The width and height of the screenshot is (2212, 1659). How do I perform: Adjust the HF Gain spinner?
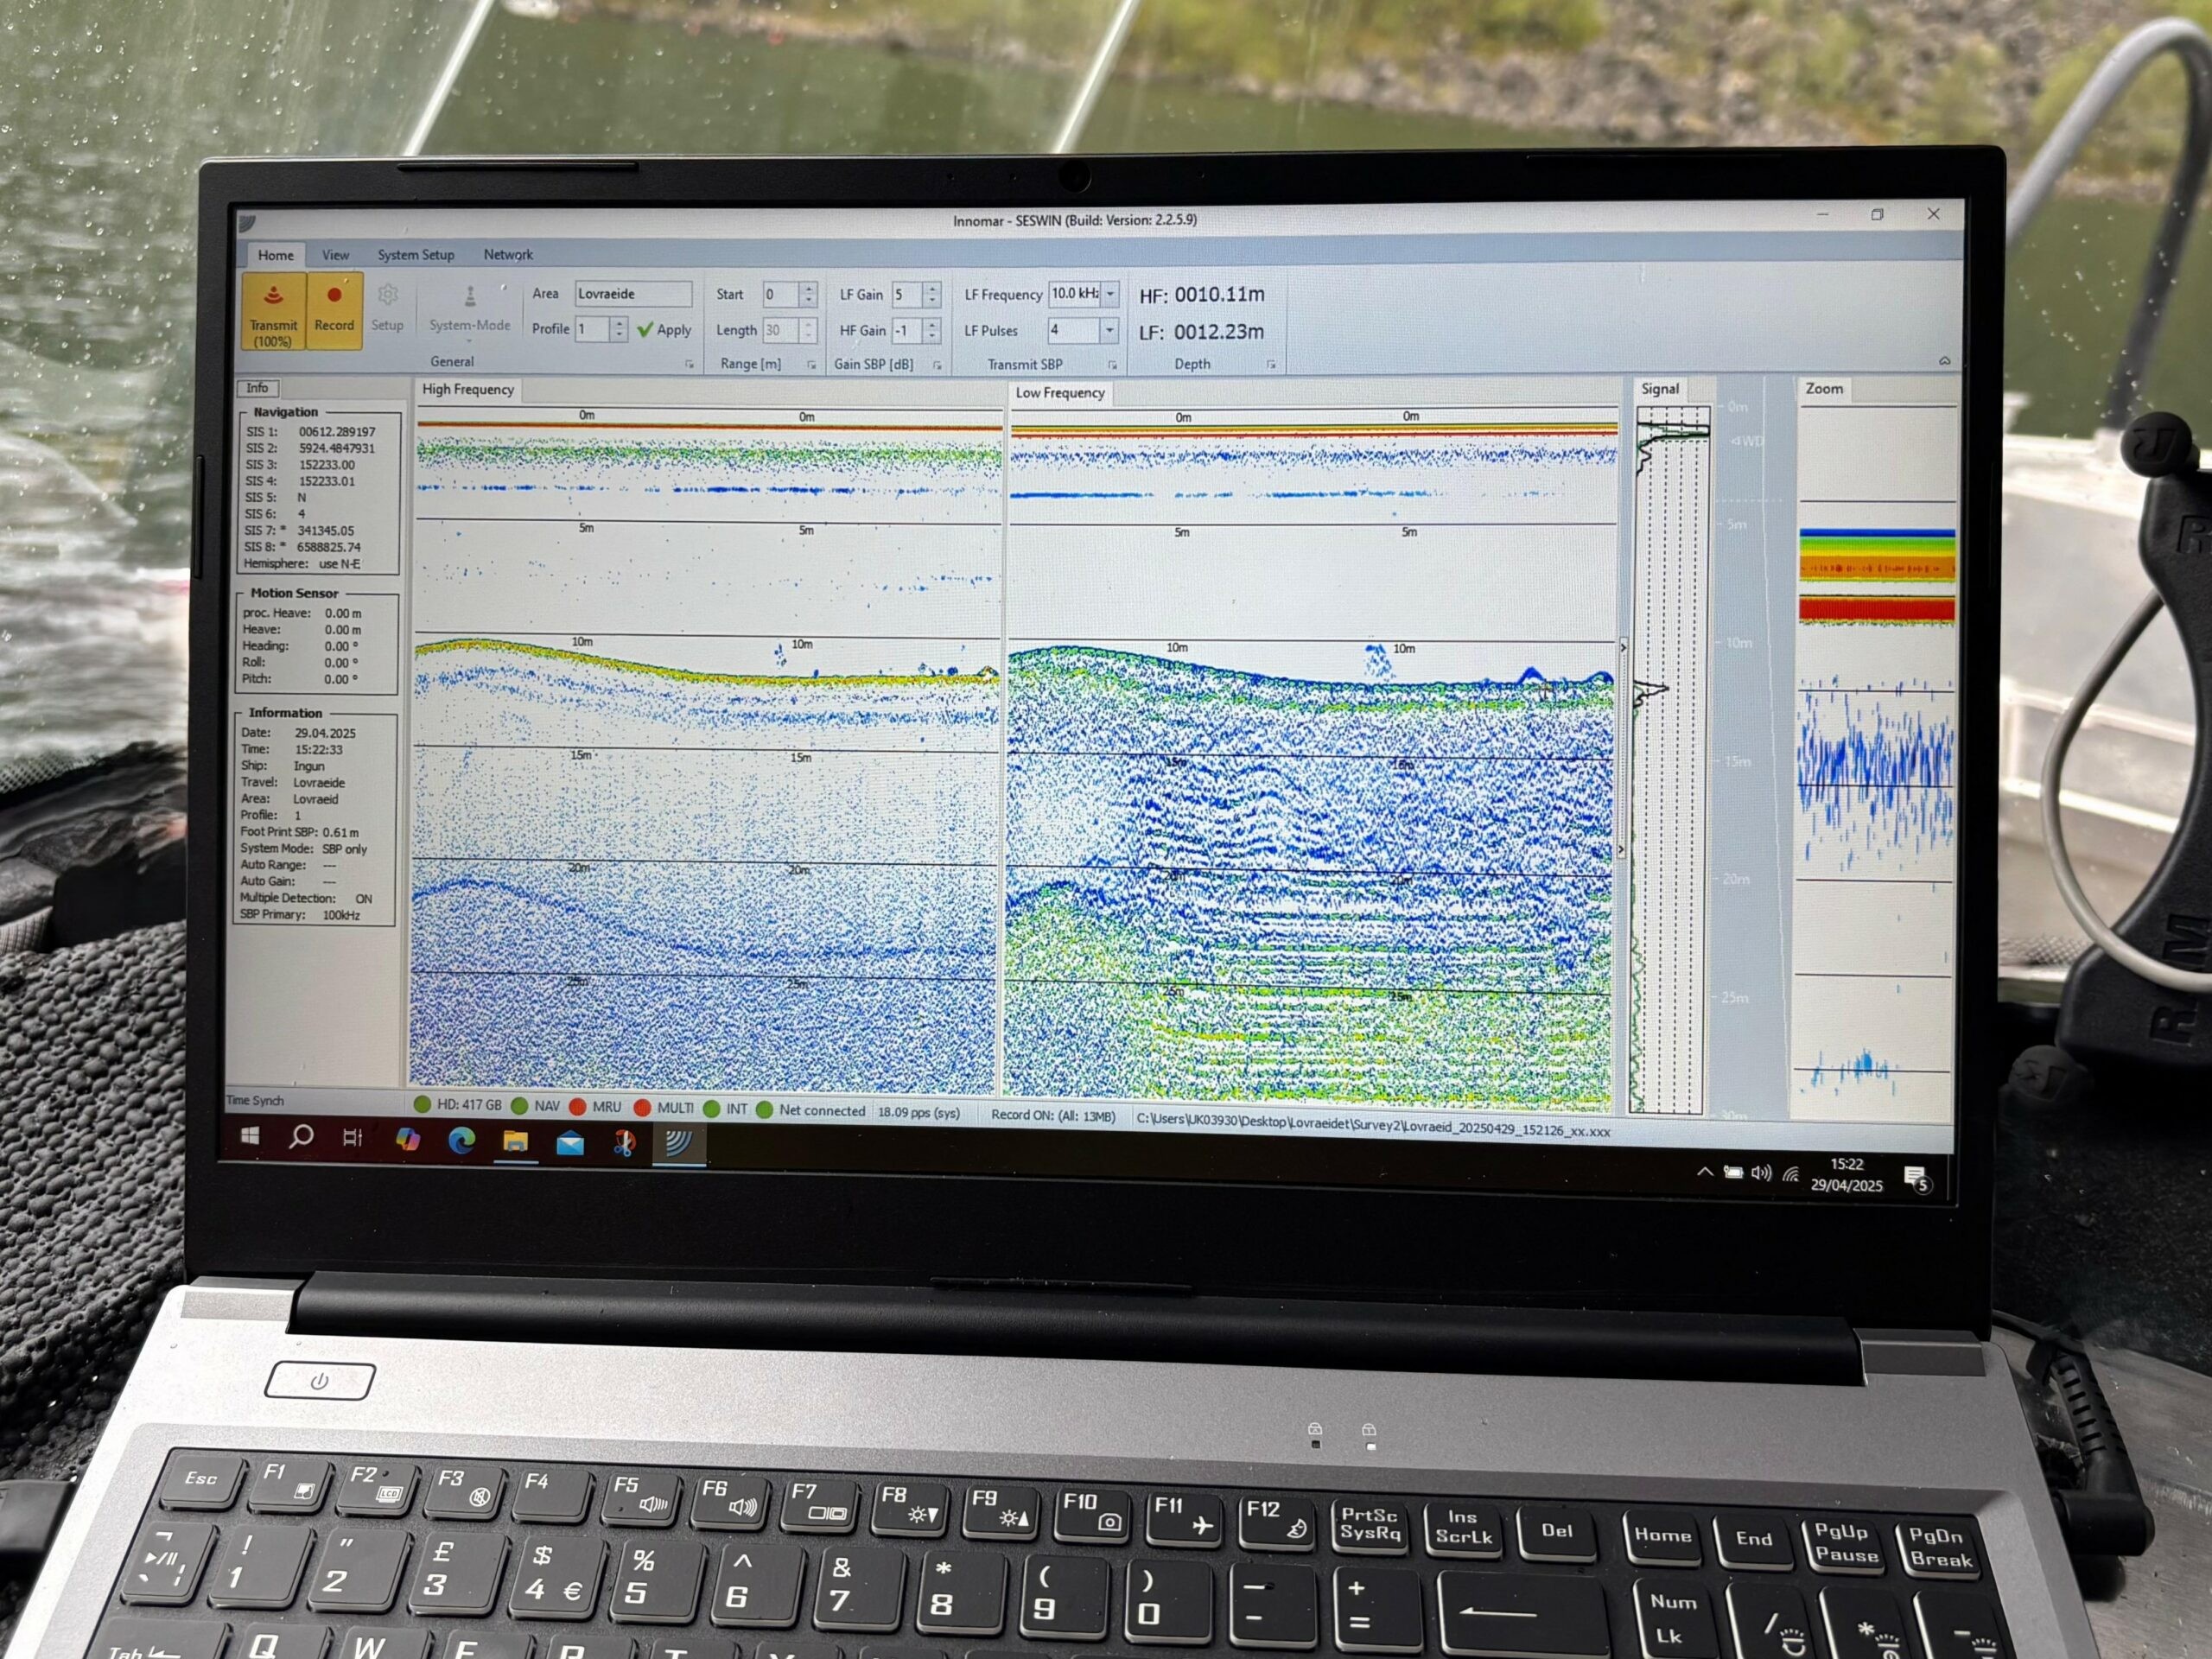[932, 330]
